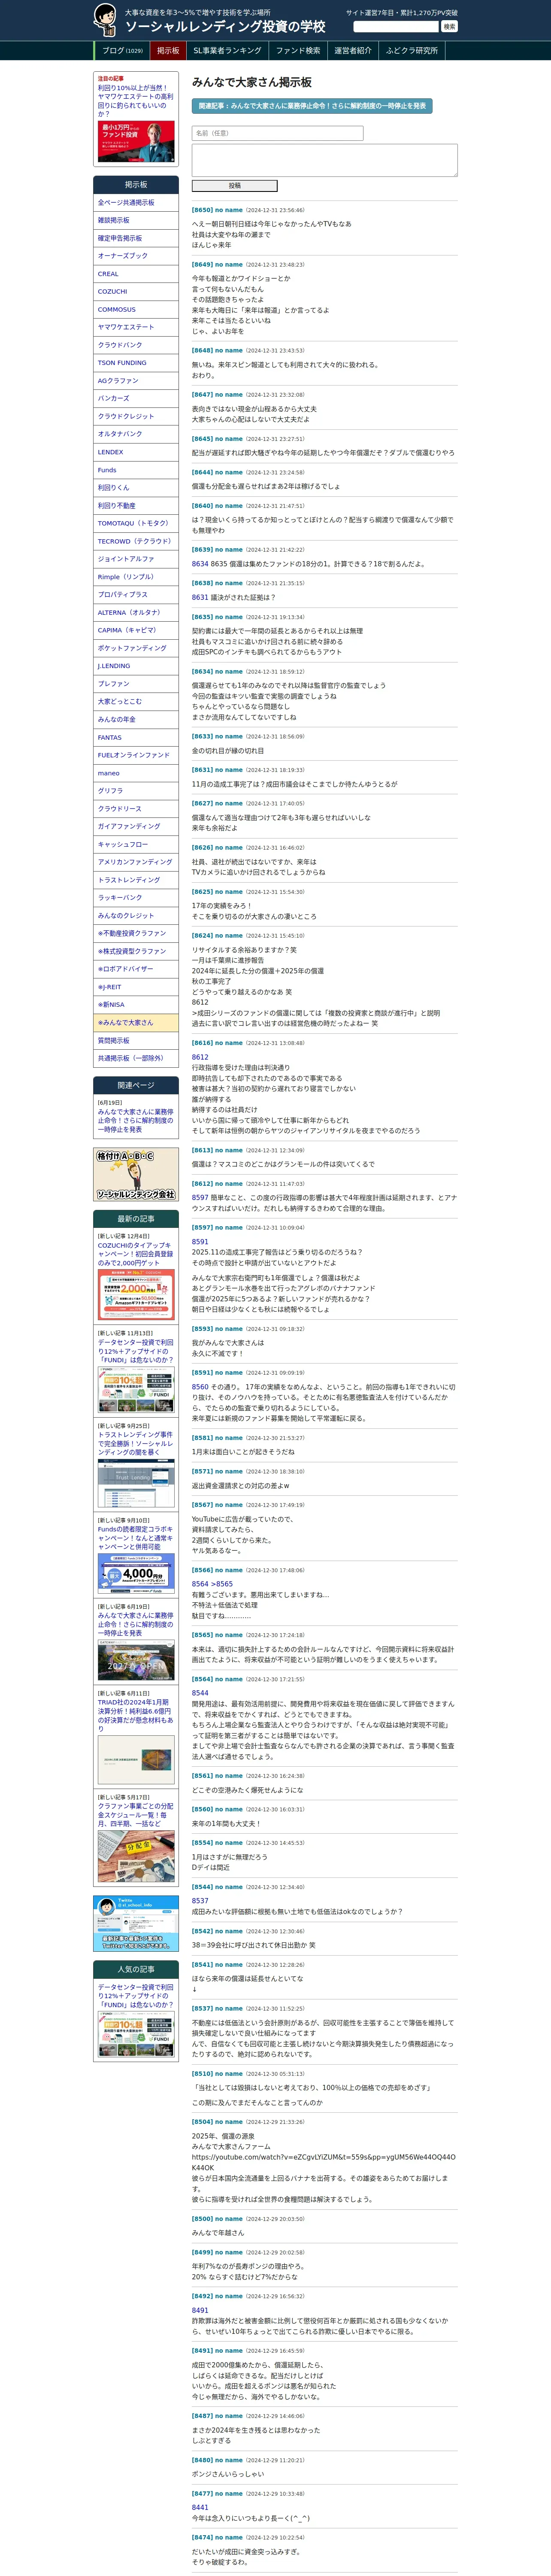Screen dimensions: 551x2576
Task: Open 全ページ共通掲示板 board link
Action: pyautogui.click(x=136, y=203)
